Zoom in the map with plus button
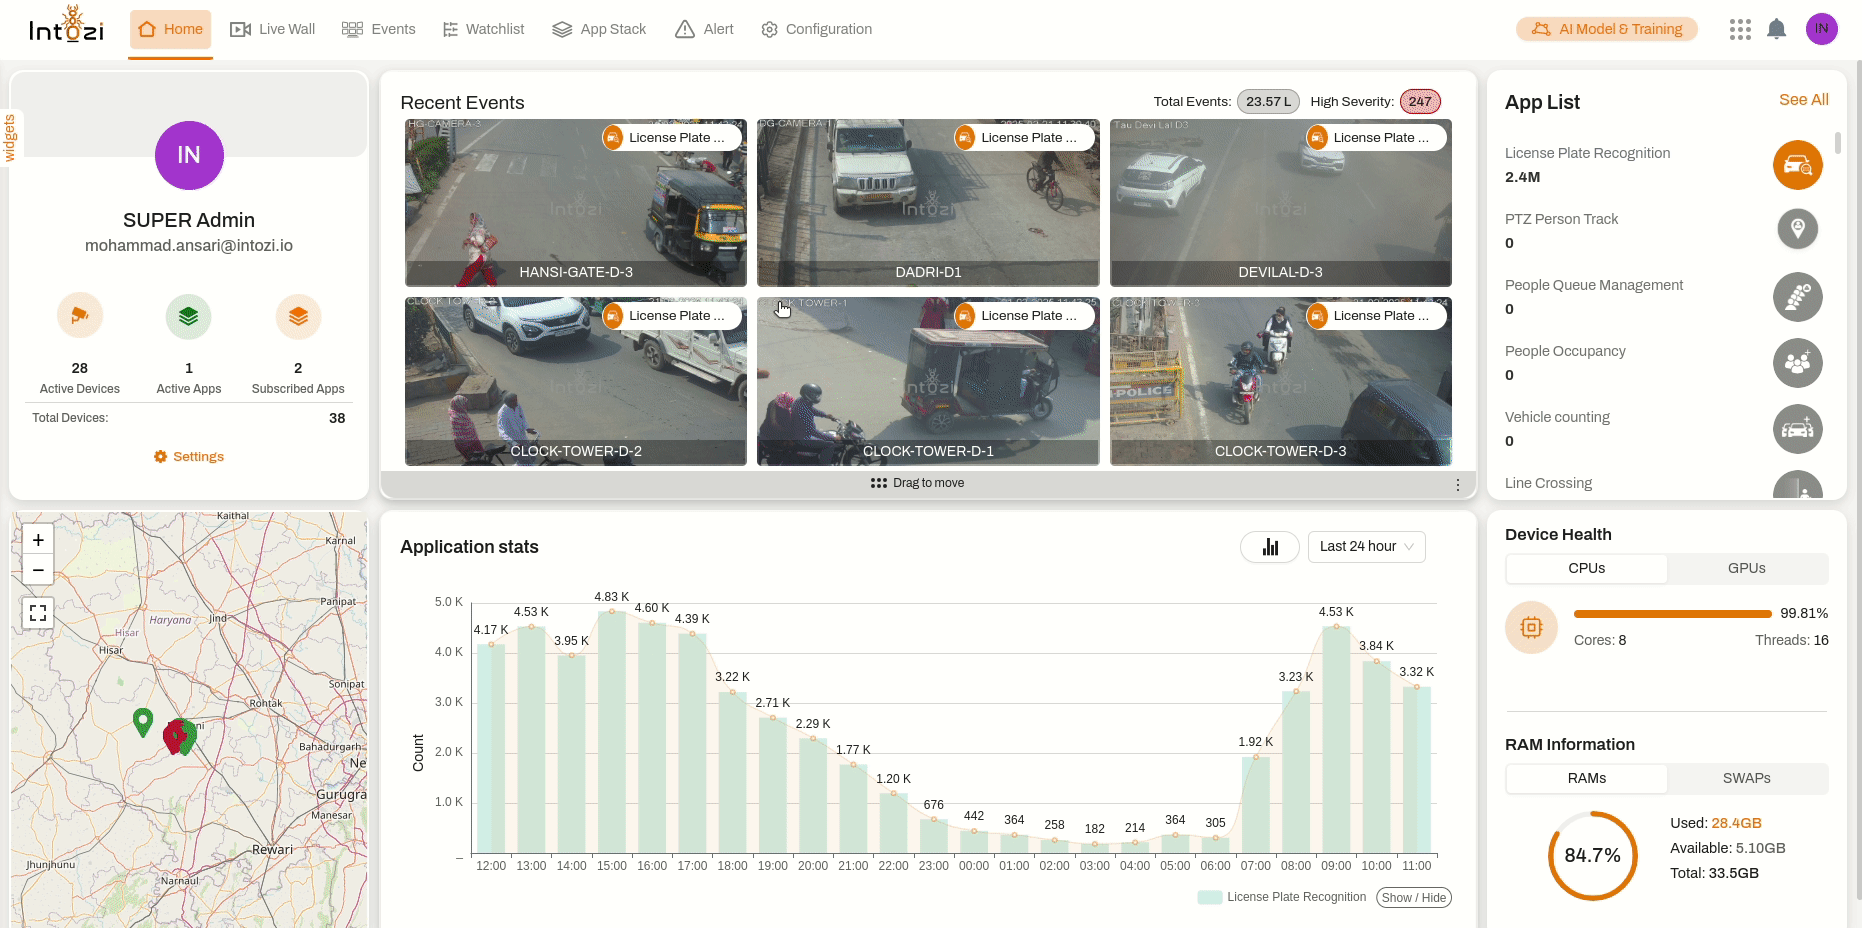The height and width of the screenshot is (928, 1862). tap(38, 540)
